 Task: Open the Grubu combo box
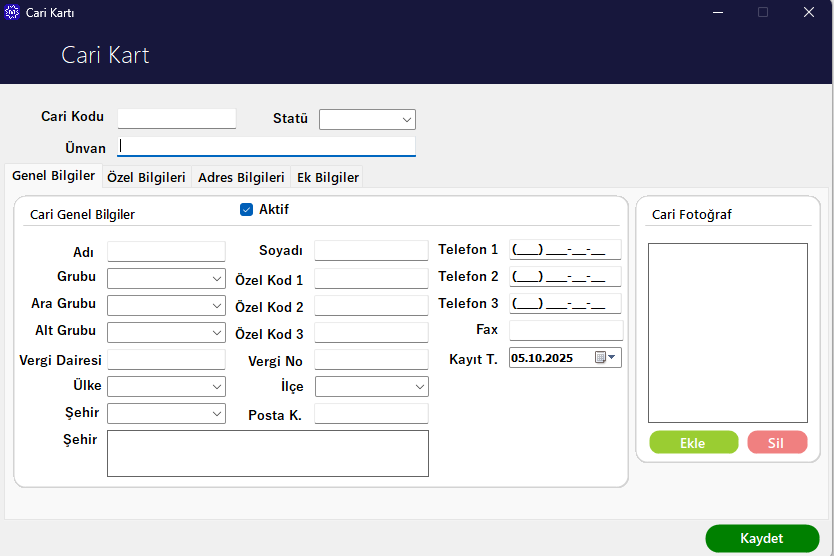(217, 279)
